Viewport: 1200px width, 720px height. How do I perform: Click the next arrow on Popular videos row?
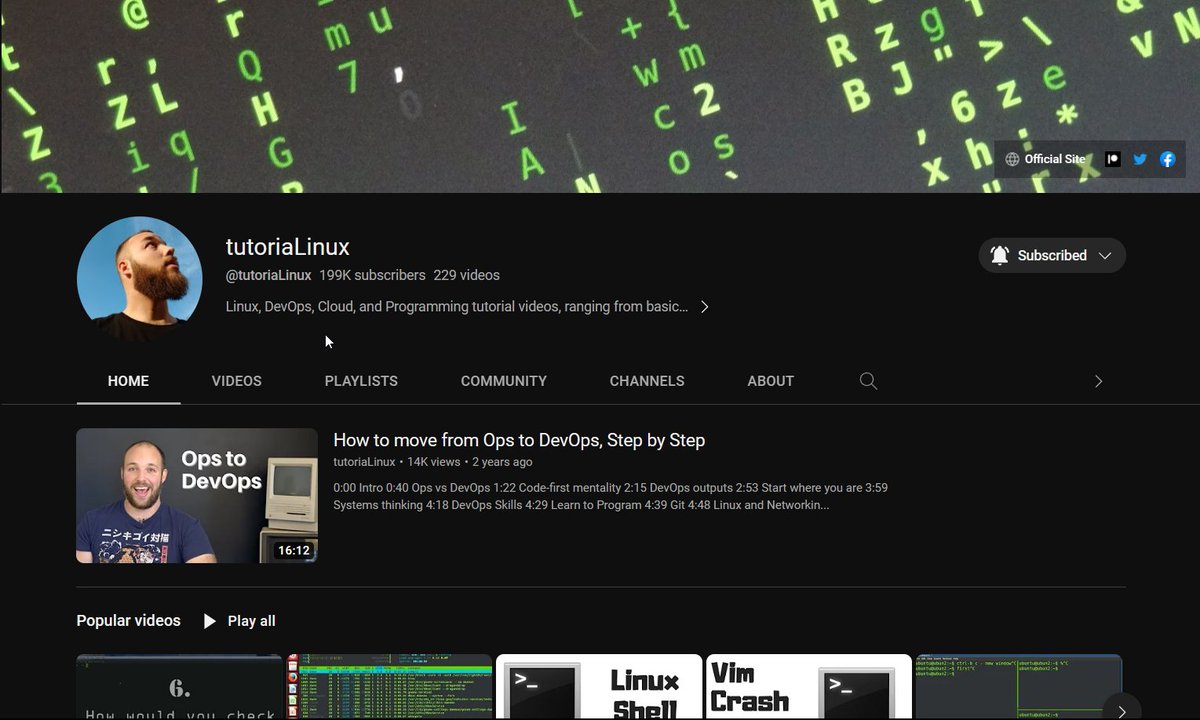pos(1121,710)
